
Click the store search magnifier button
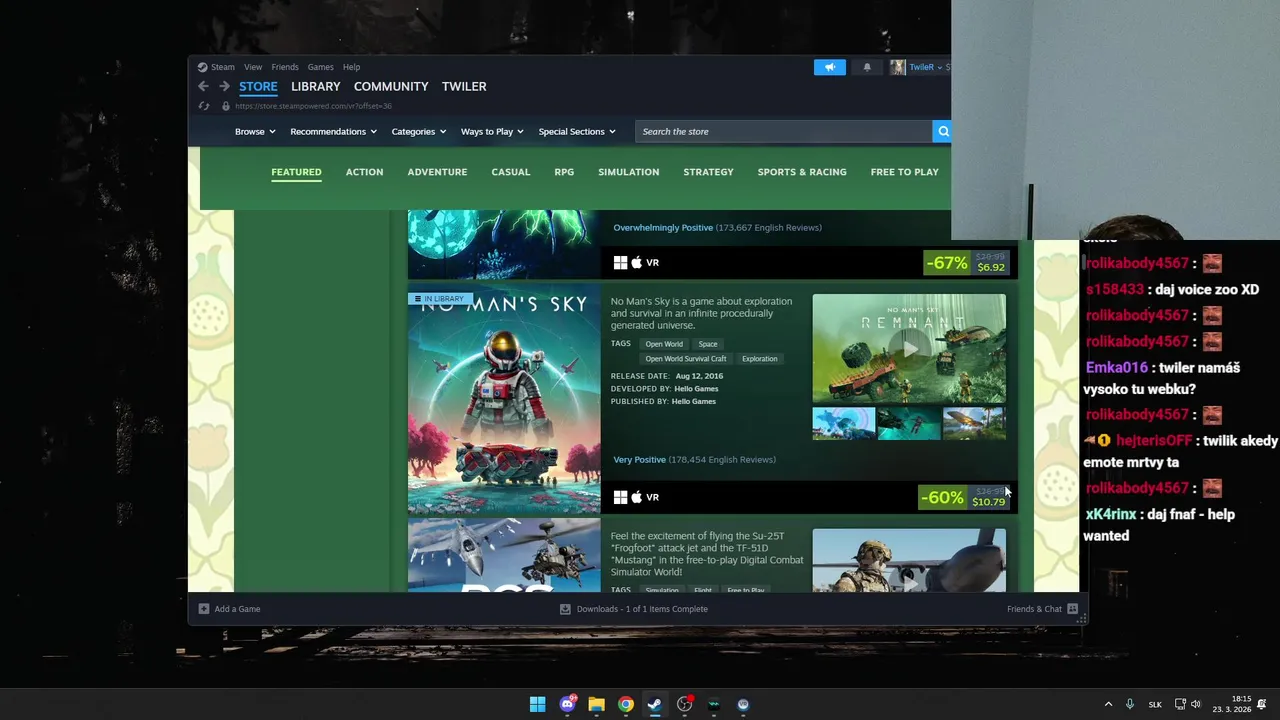pos(942,131)
